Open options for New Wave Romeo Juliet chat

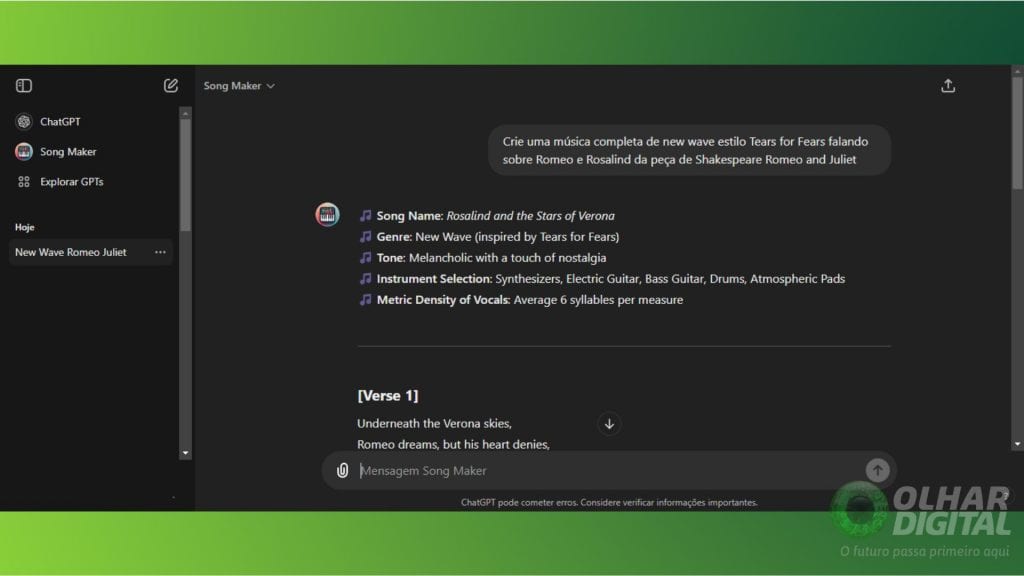pos(160,252)
